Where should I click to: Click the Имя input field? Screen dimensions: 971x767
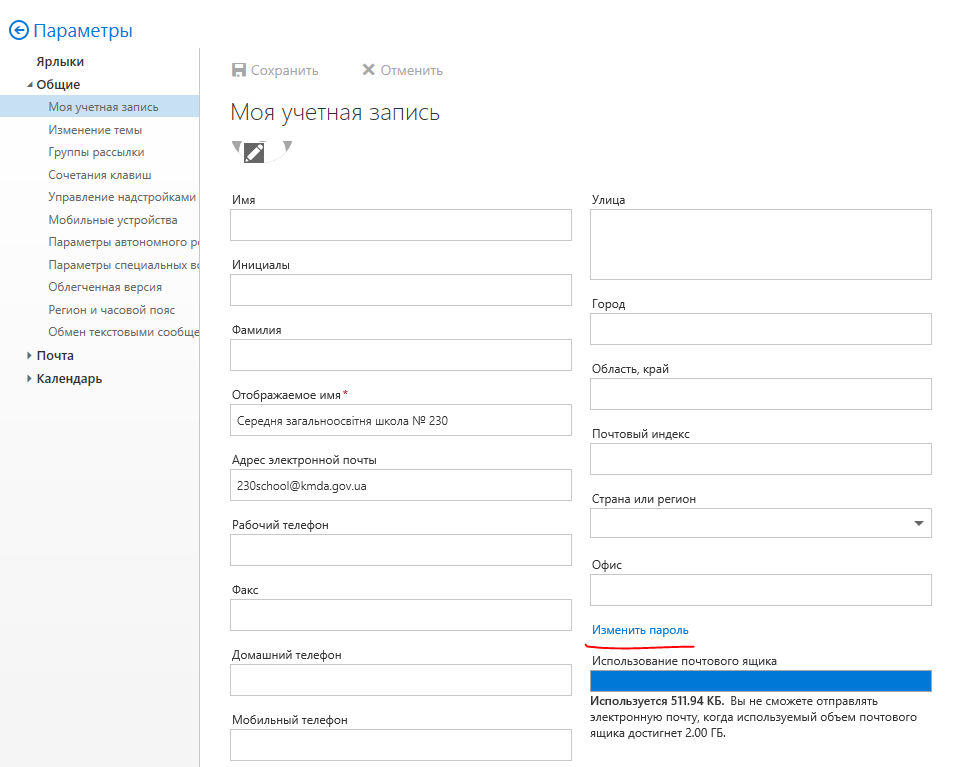coord(400,225)
